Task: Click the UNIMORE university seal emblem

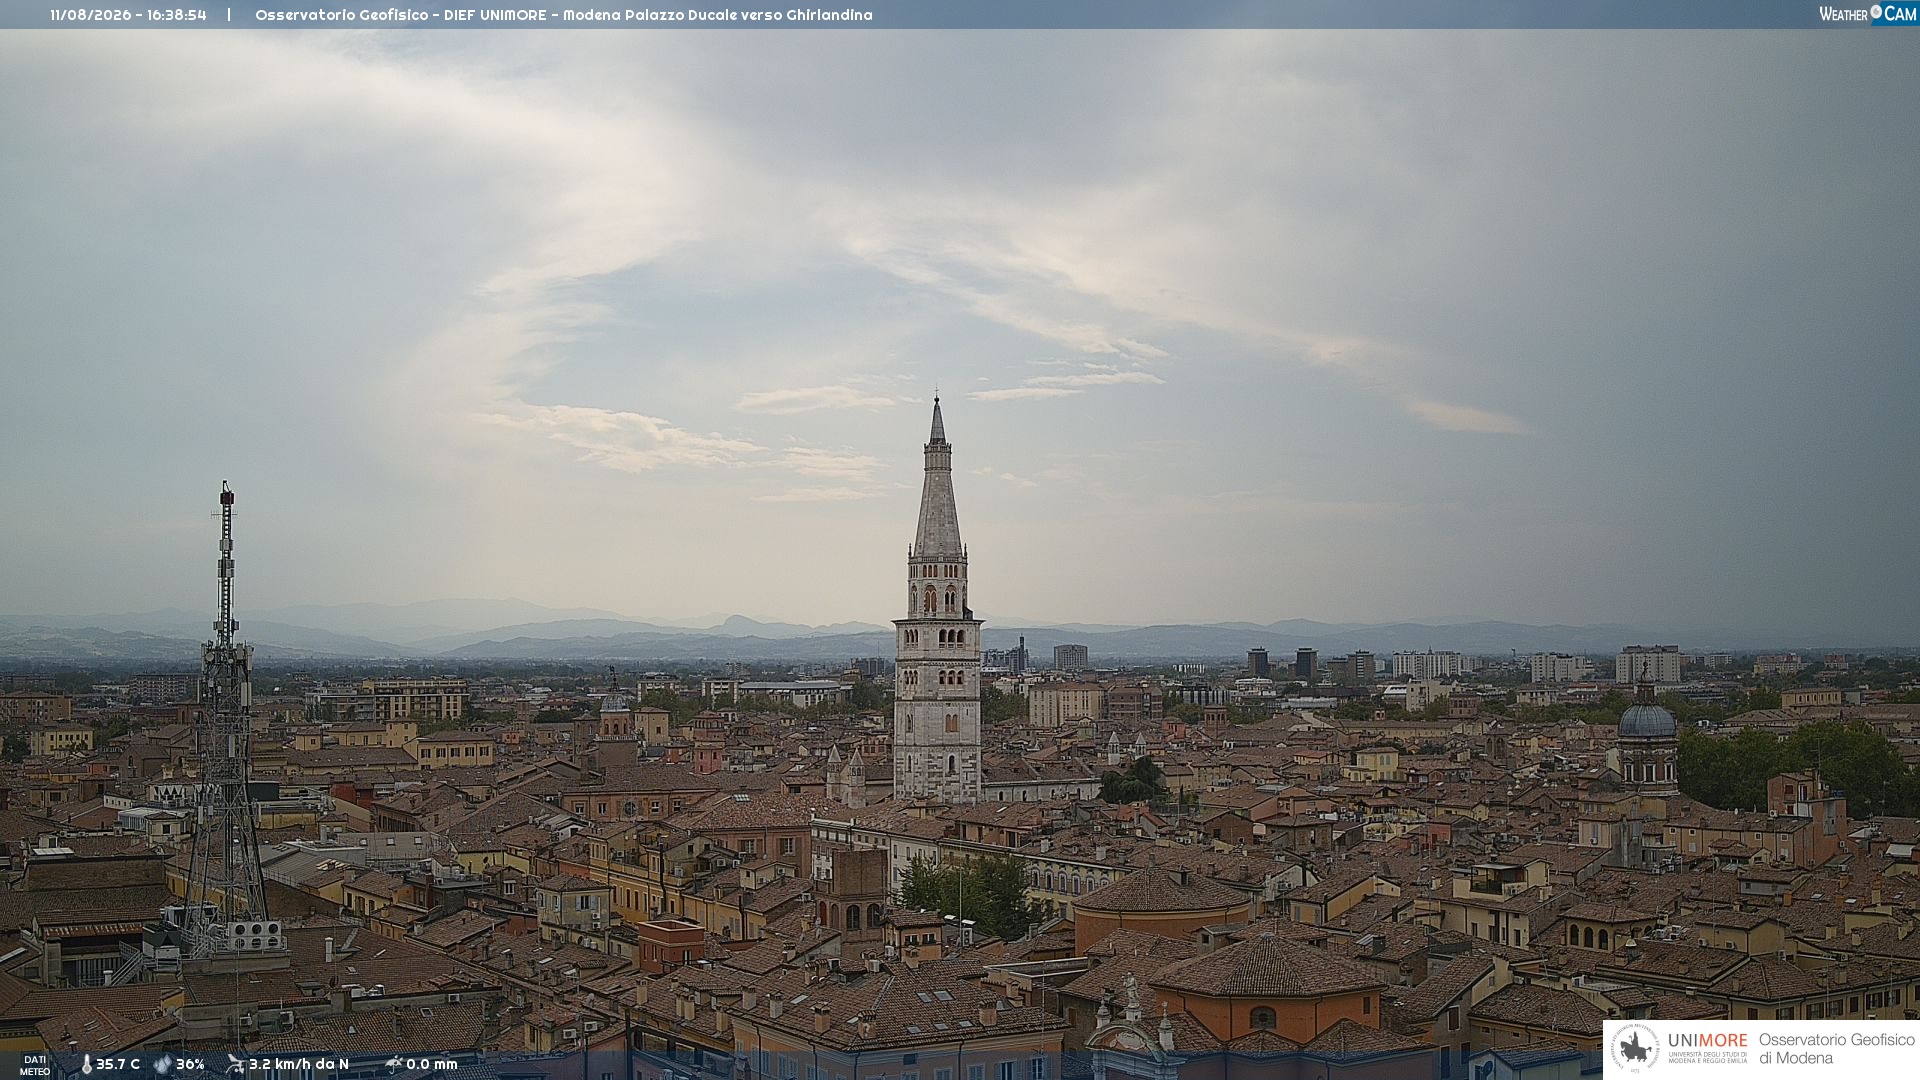Action: (x=1635, y=1048)
